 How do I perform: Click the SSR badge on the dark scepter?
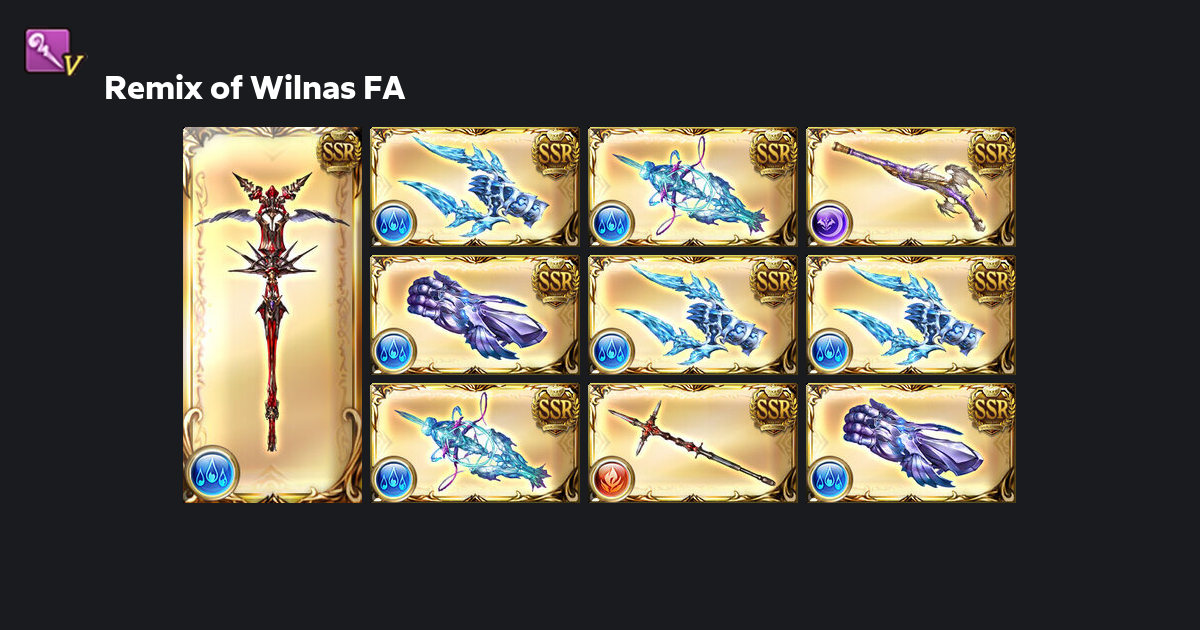tap(992, 152)
